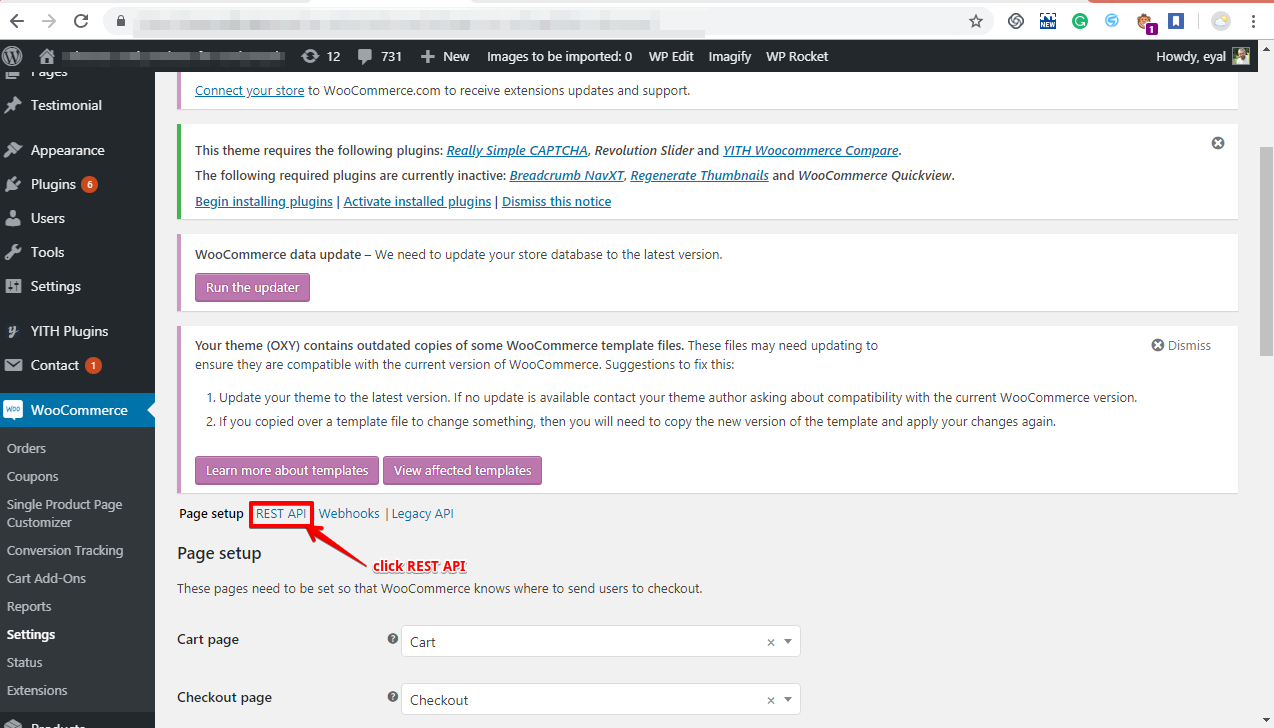Image resolution: width=1274 pixels, height=728 pixels.
Task: Open the WP Rocket admin bar menu
Action: pyautogui.click(x=797, y=56)
